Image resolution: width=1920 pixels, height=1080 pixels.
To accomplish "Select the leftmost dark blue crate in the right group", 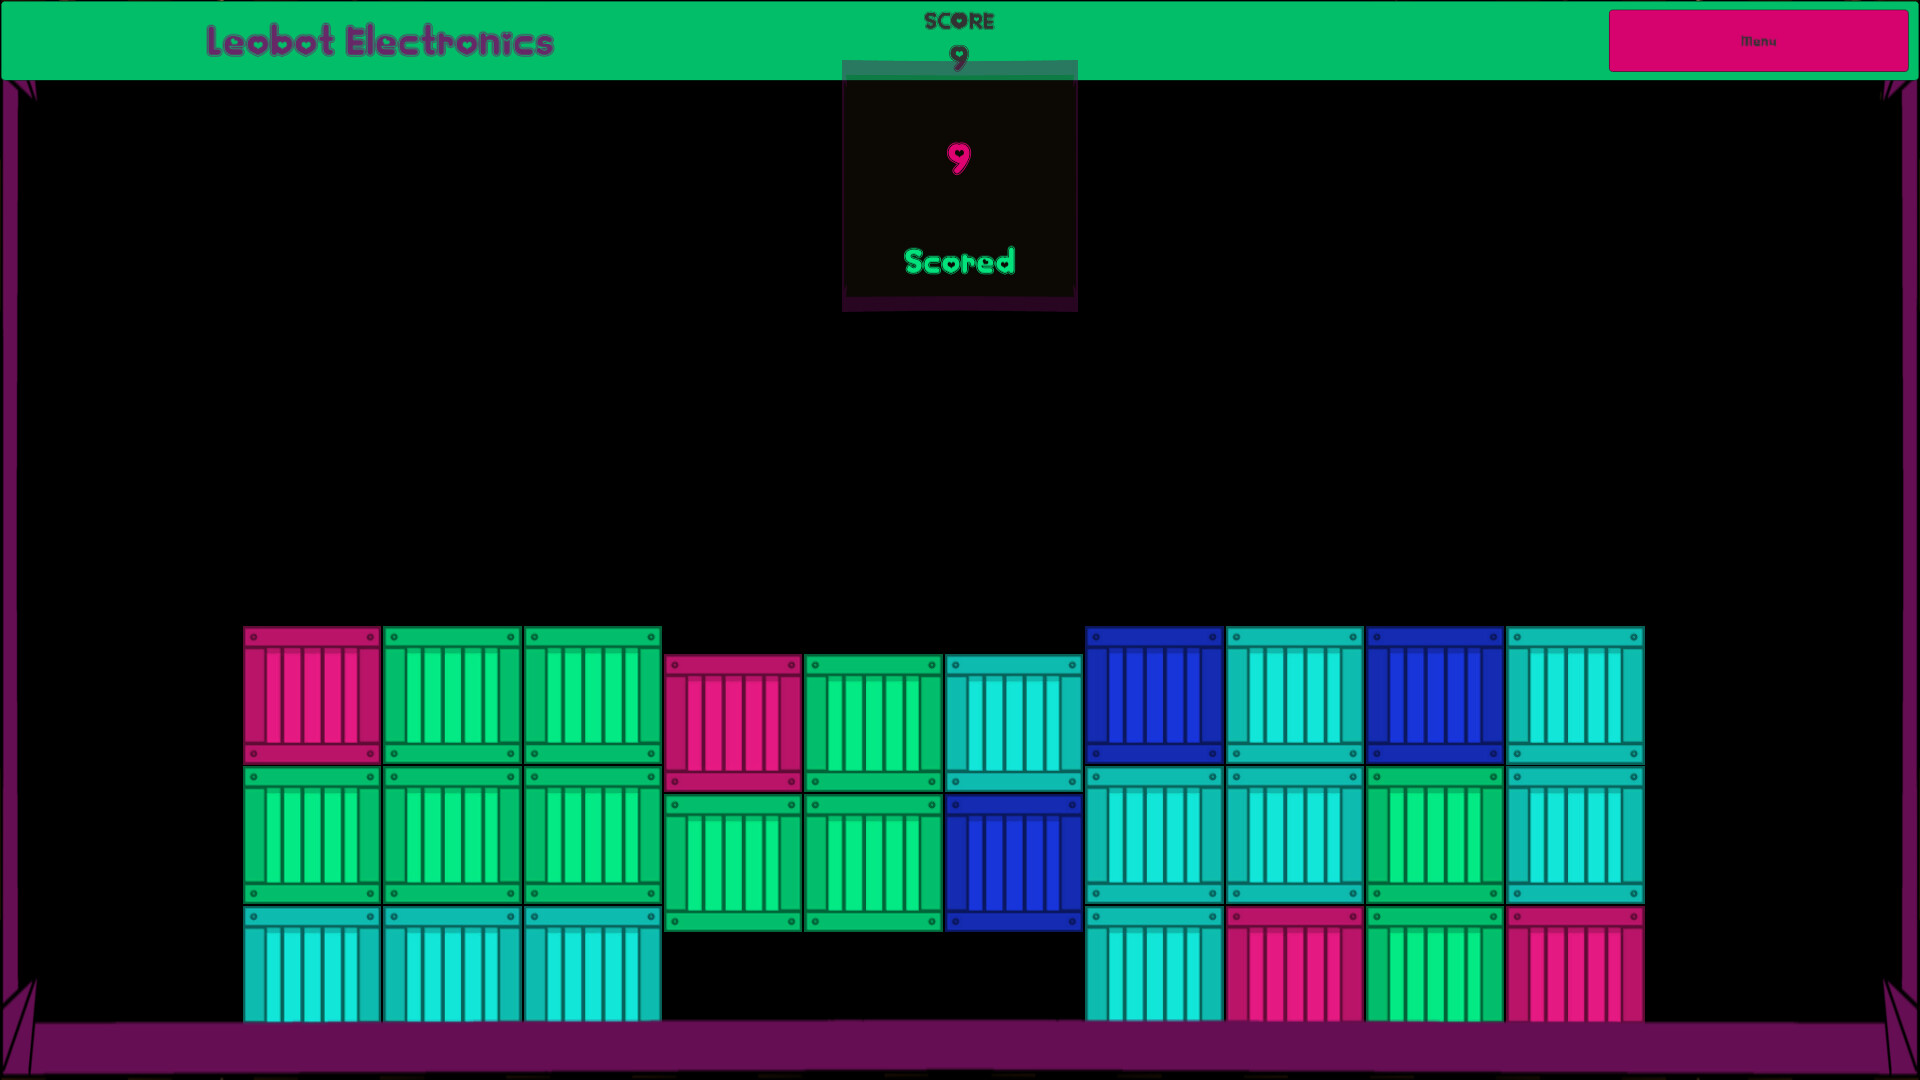I will (1153, 693).
